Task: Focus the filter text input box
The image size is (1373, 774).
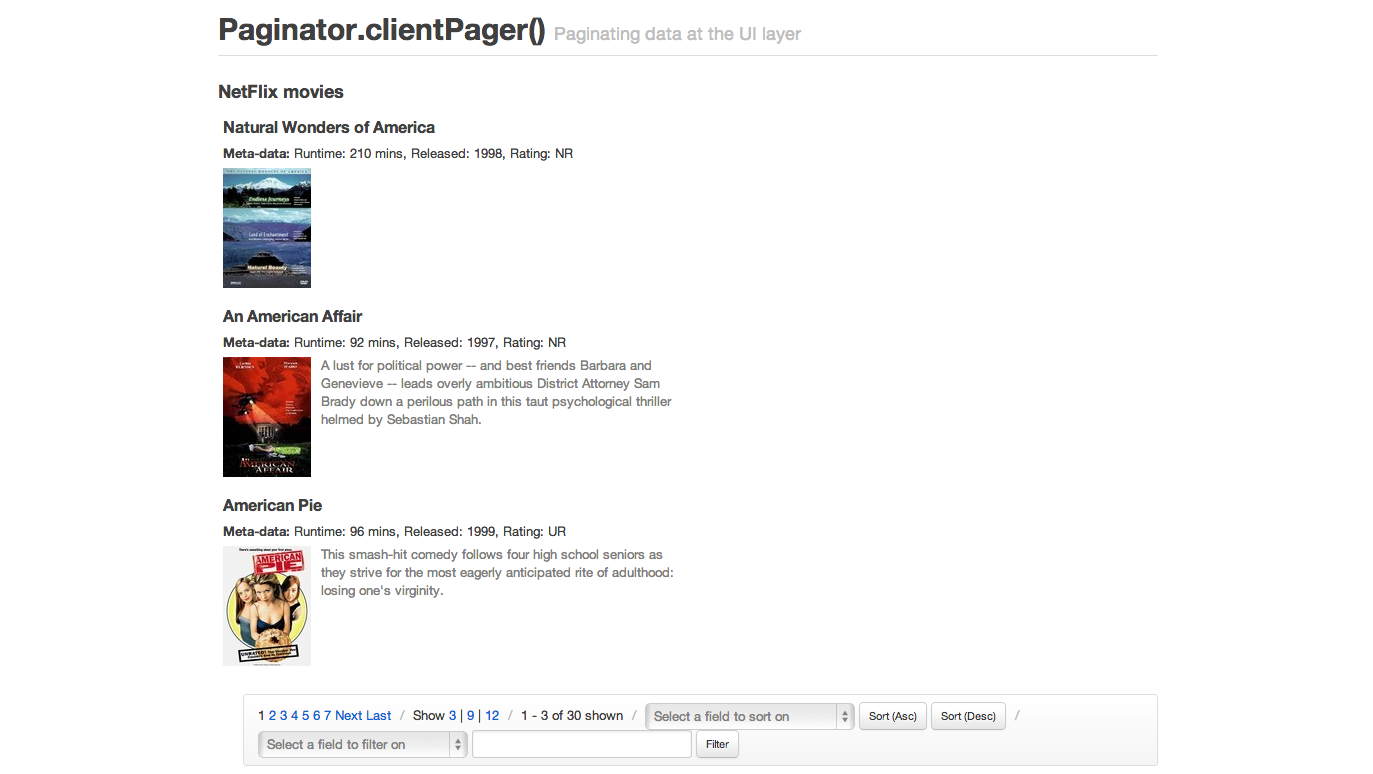Action: (x=581, y=744)
